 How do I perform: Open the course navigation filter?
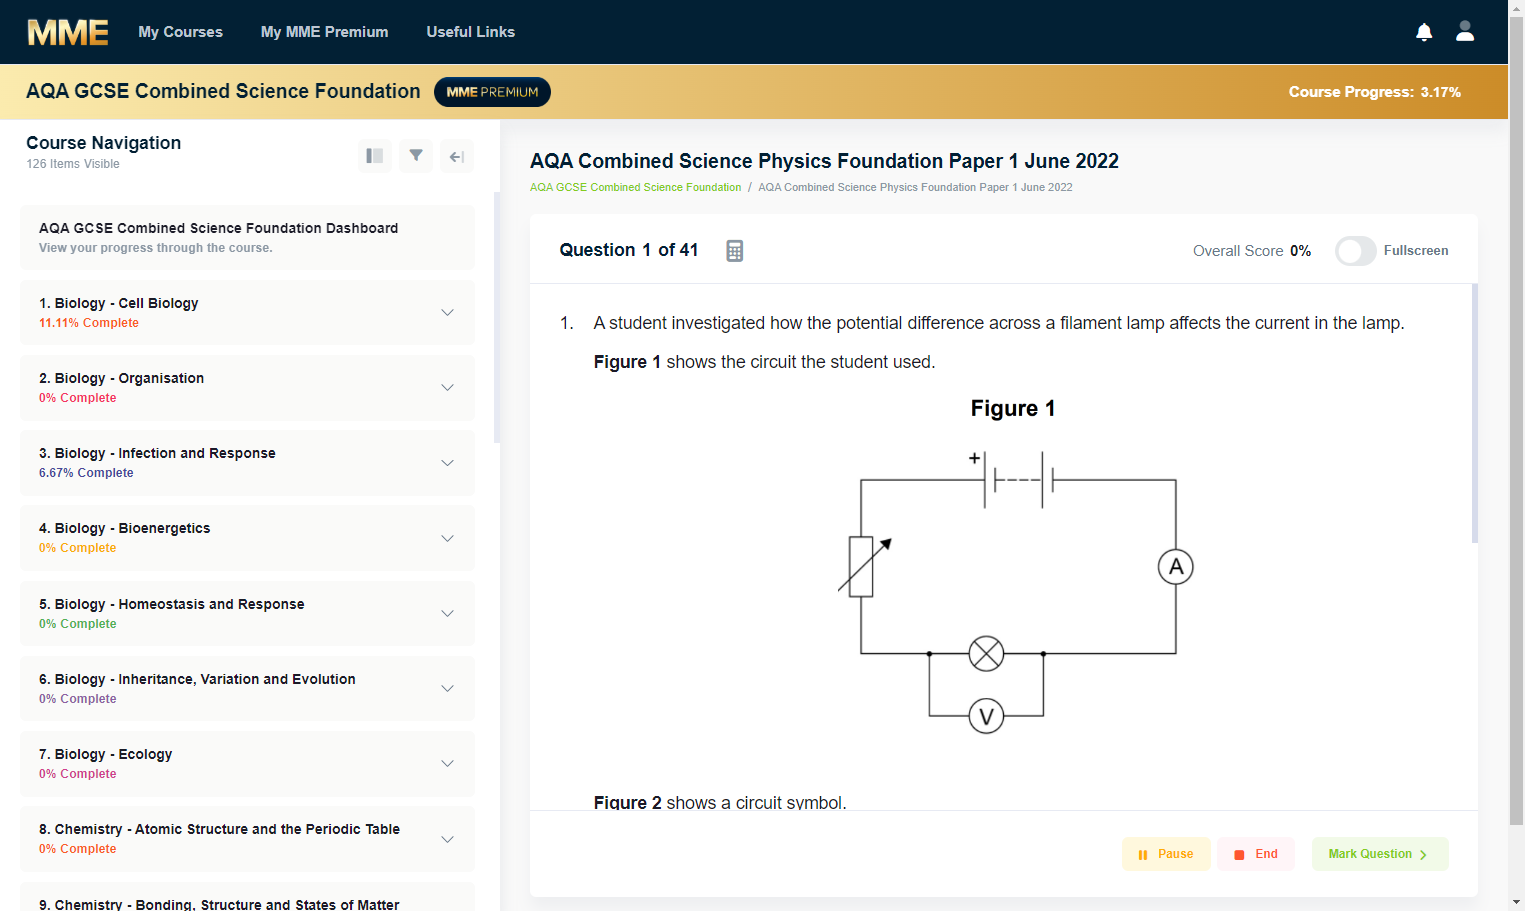click(416, 156)
